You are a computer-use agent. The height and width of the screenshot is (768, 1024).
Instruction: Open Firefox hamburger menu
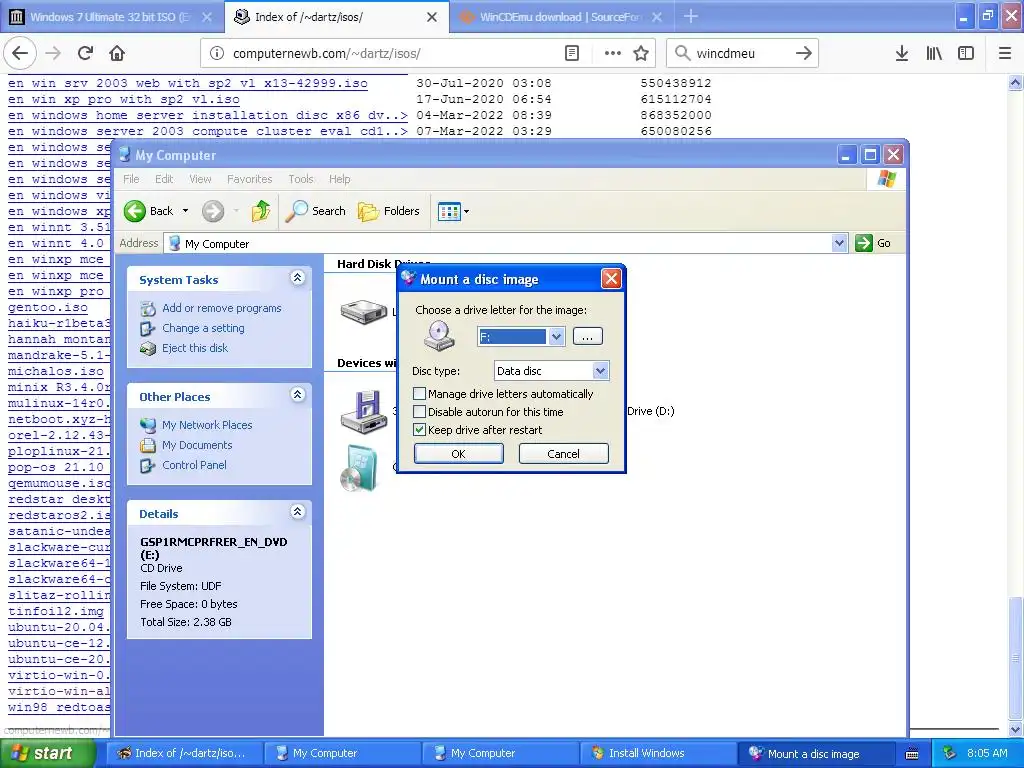pos(1005,53)
